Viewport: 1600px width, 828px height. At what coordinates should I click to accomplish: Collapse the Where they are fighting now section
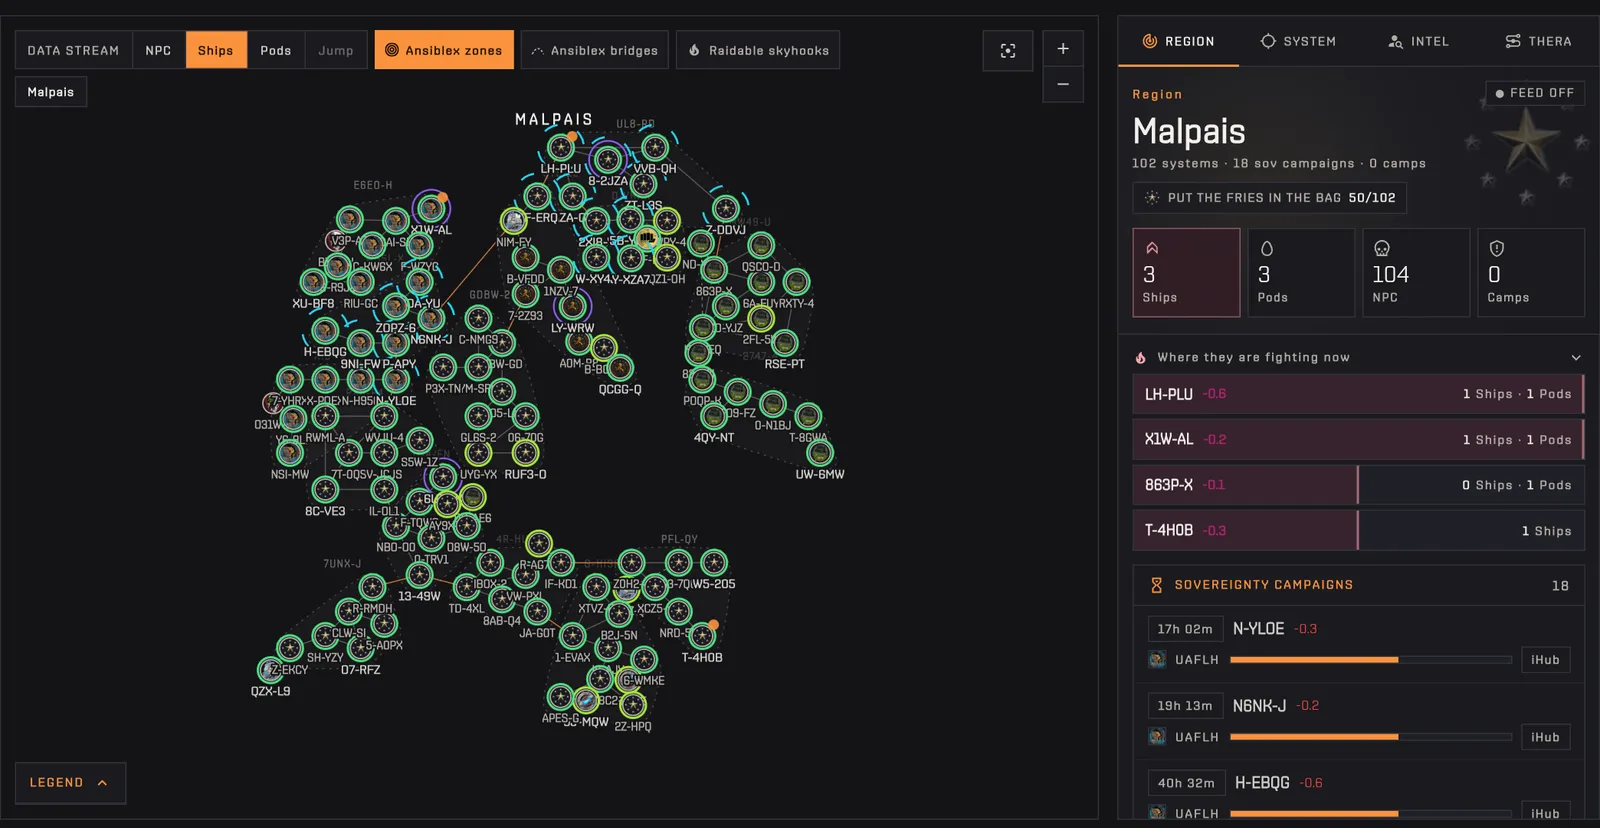click(1576, 357)
